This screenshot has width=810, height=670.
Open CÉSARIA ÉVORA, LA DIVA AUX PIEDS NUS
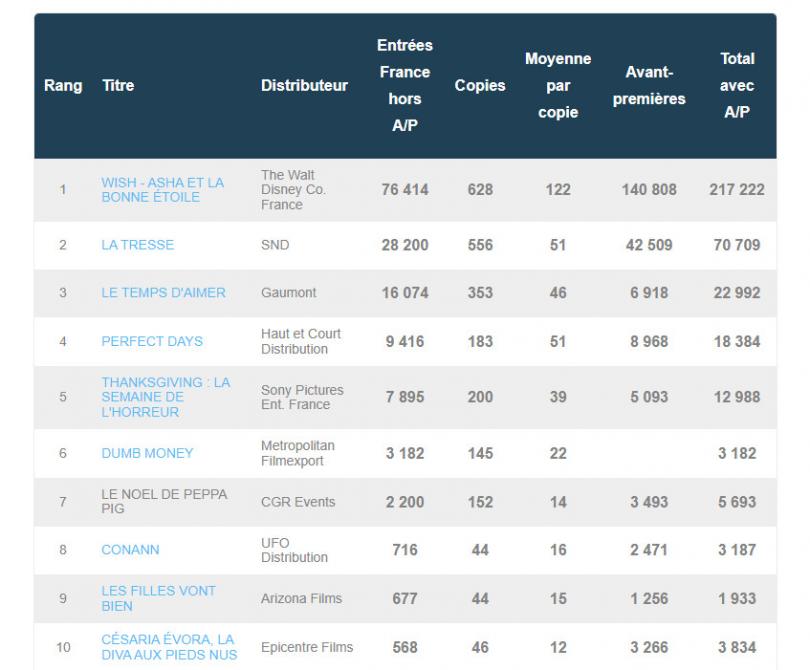click(168, 647)
